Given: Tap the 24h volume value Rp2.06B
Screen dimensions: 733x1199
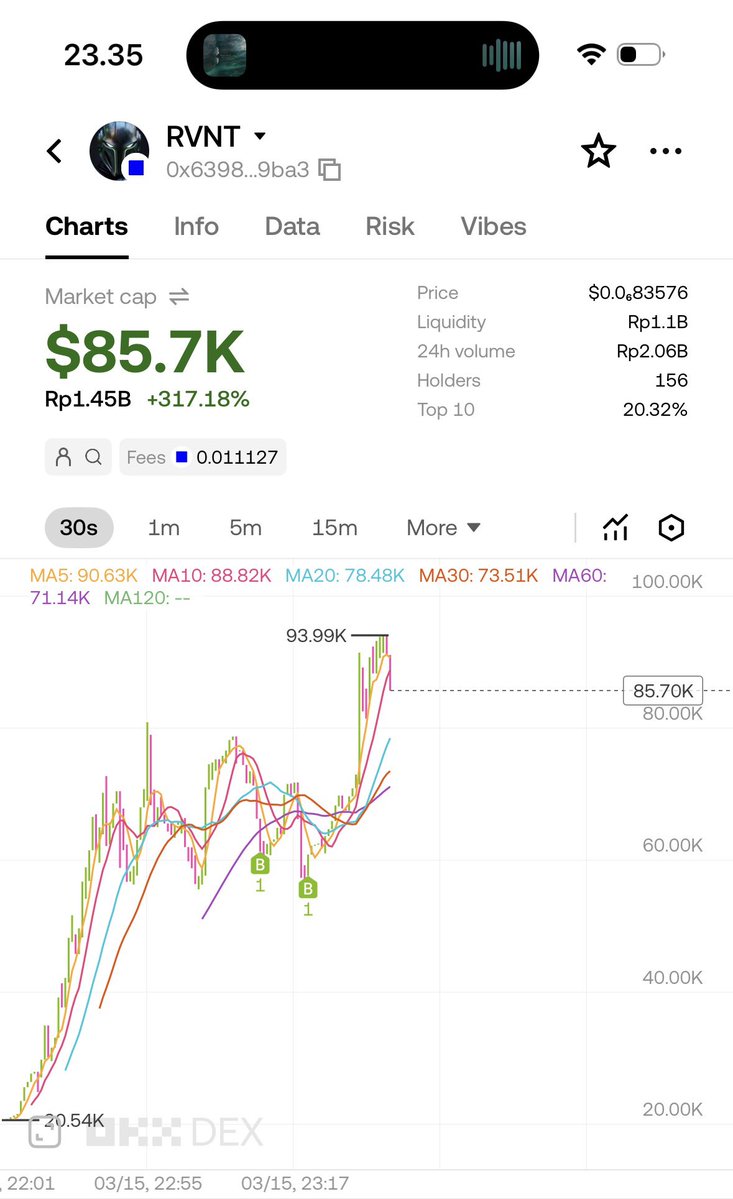Looking at the screenshot, I should pyautogui.click(x=652, y=351).
